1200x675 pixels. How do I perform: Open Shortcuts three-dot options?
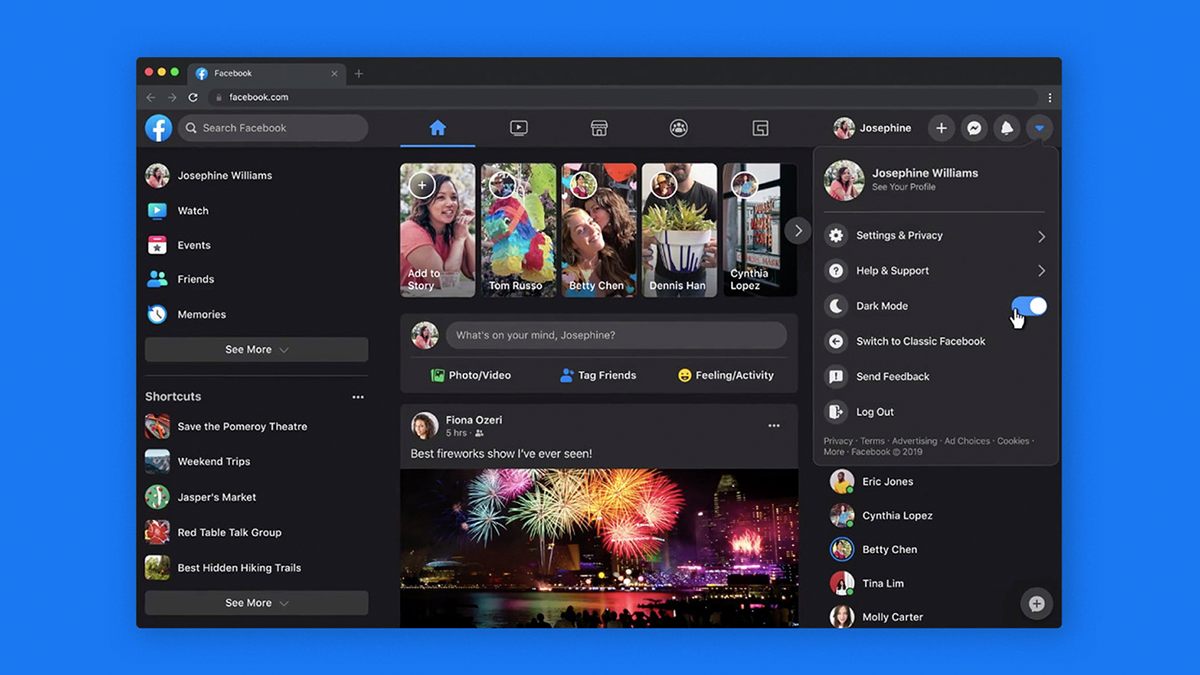(358, 397)
